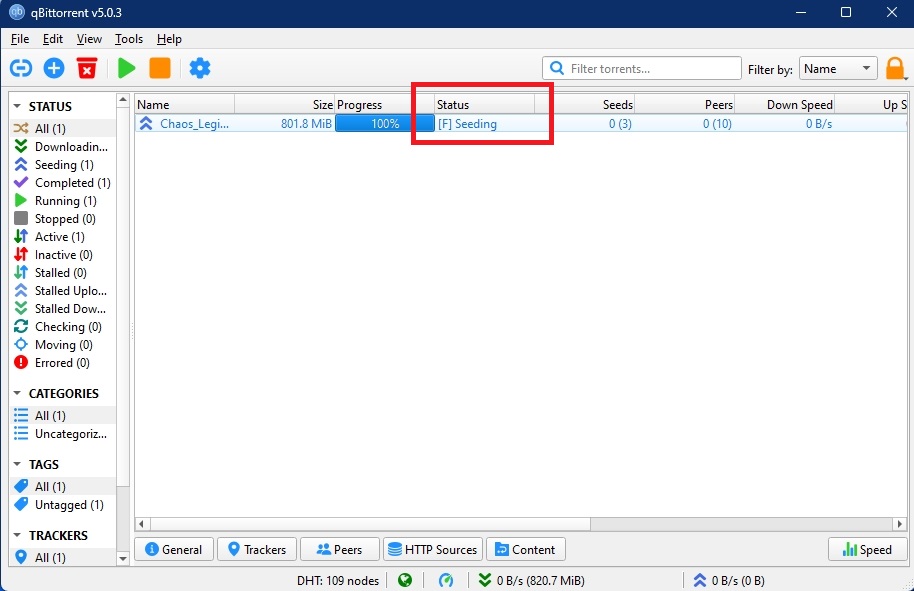Select Untagged (1) tag filter
This screenshot has width=914, height=591.
coord(63,505)
